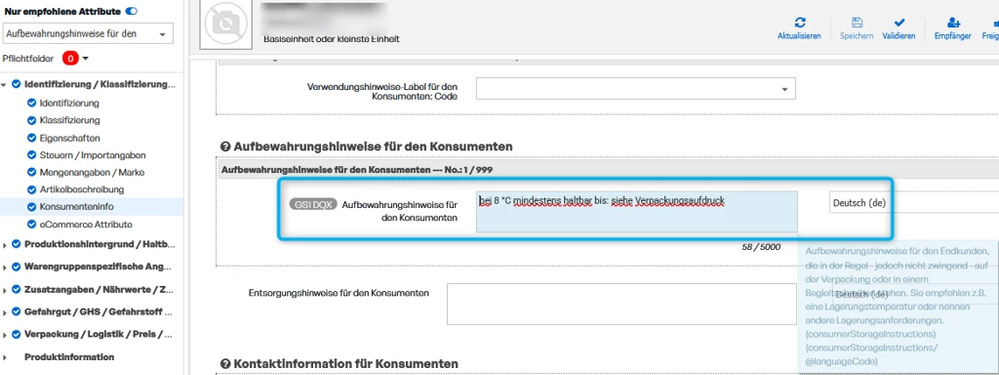This screenshot has height=375, width=999.
Task: Expand Zusatzangaben / Nährwerte section
Action: tap(4, 289)
